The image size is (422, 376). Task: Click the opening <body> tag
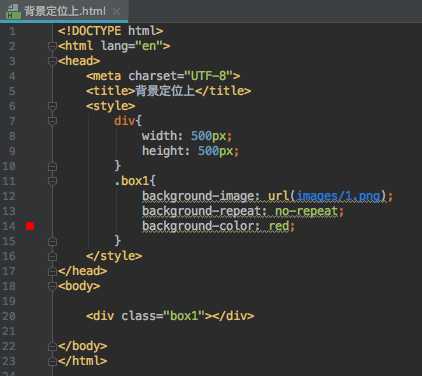click(x=79, y=286)
